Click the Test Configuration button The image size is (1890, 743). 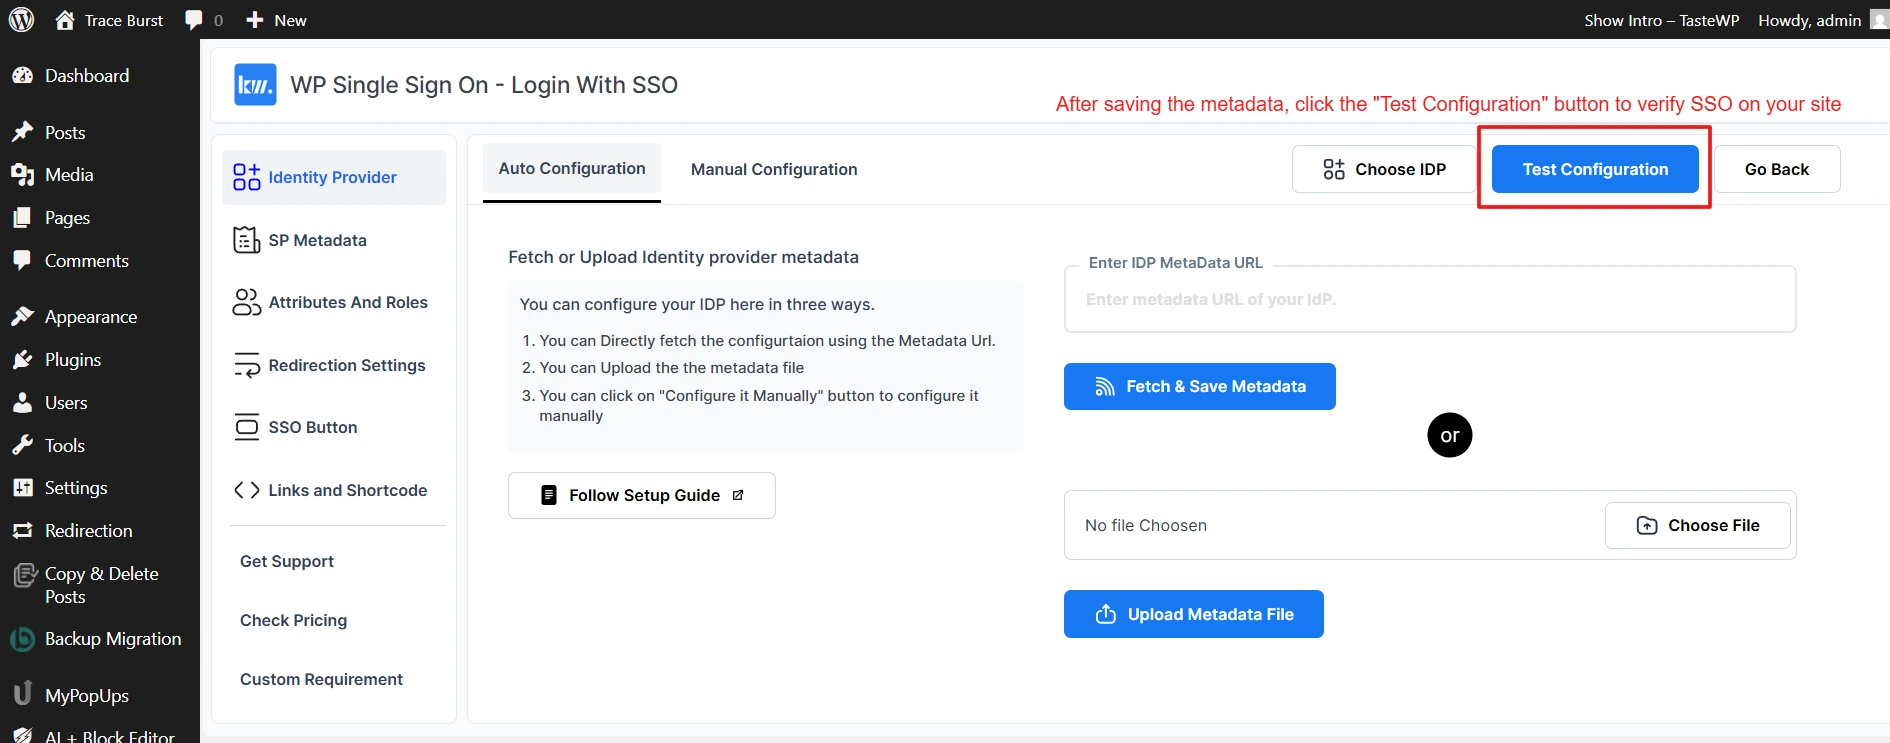point(1595,169)
